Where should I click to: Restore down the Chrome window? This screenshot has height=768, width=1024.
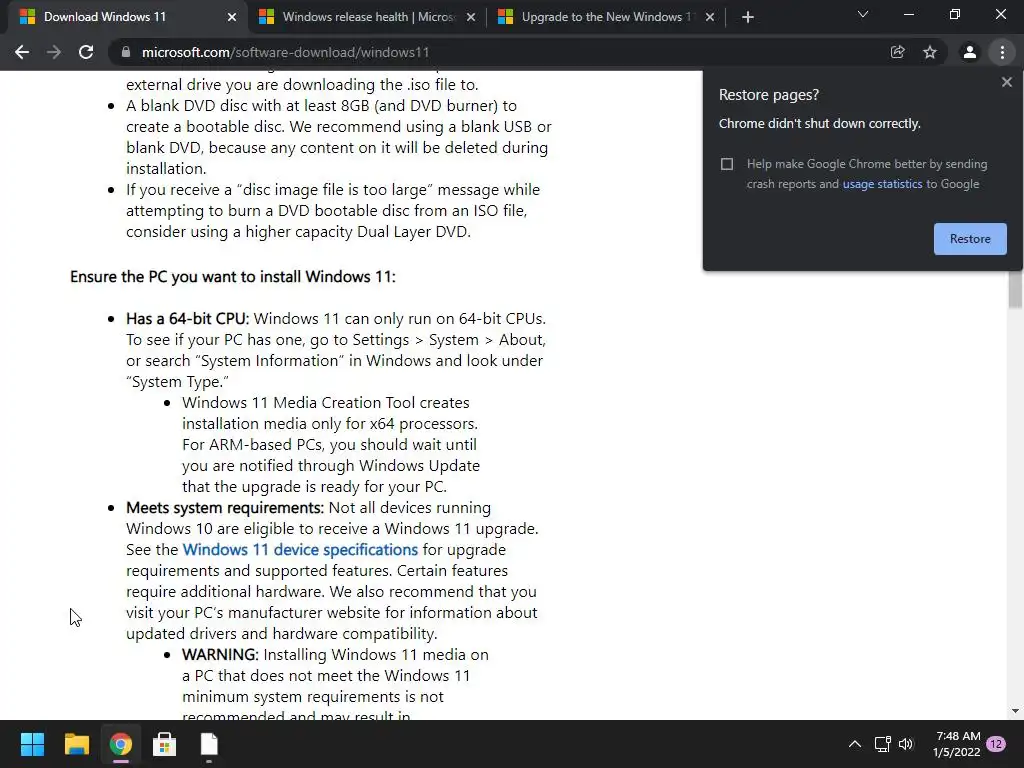[955, 14]
